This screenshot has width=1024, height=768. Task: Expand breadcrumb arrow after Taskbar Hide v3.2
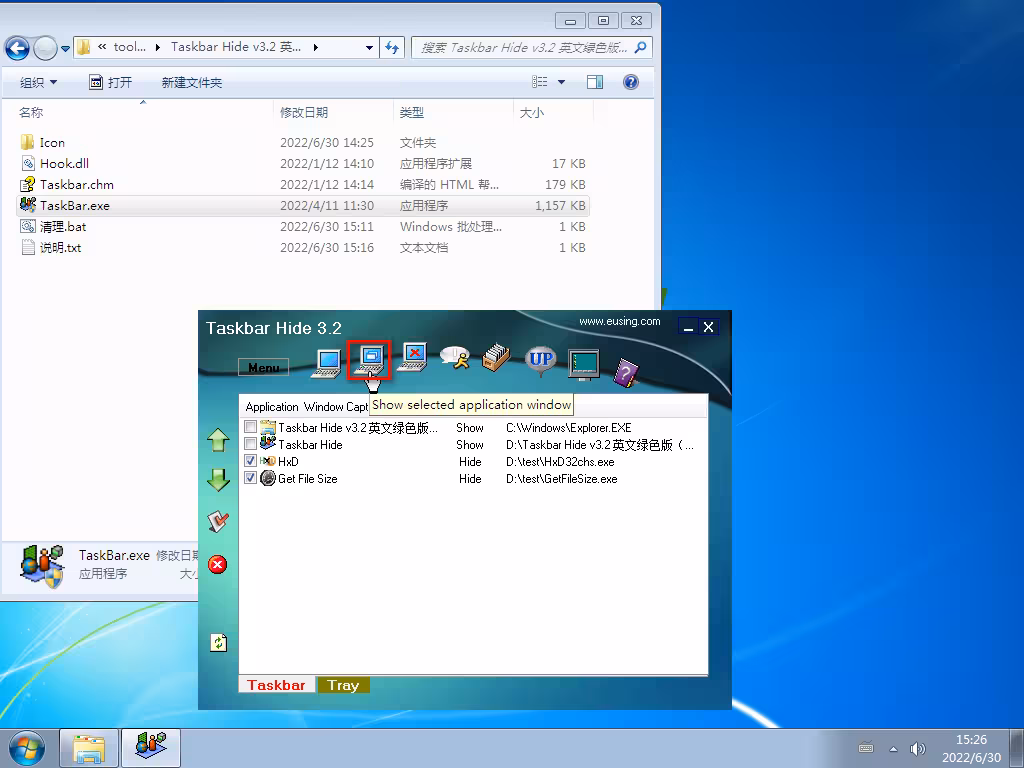pos(316,47)
